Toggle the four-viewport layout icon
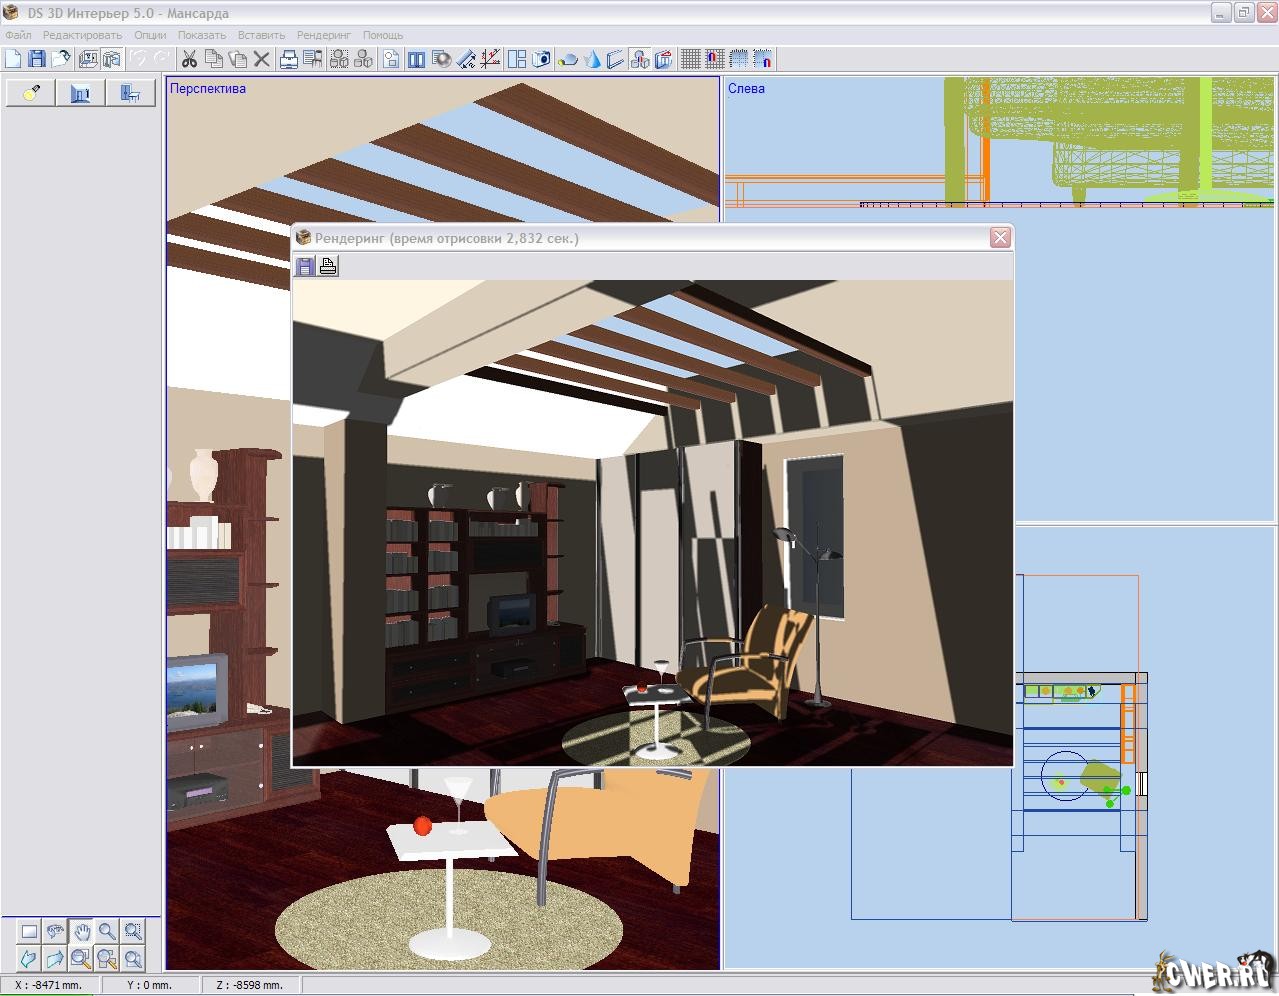This screenshot has width=1279, height=996. click(516, 59)
